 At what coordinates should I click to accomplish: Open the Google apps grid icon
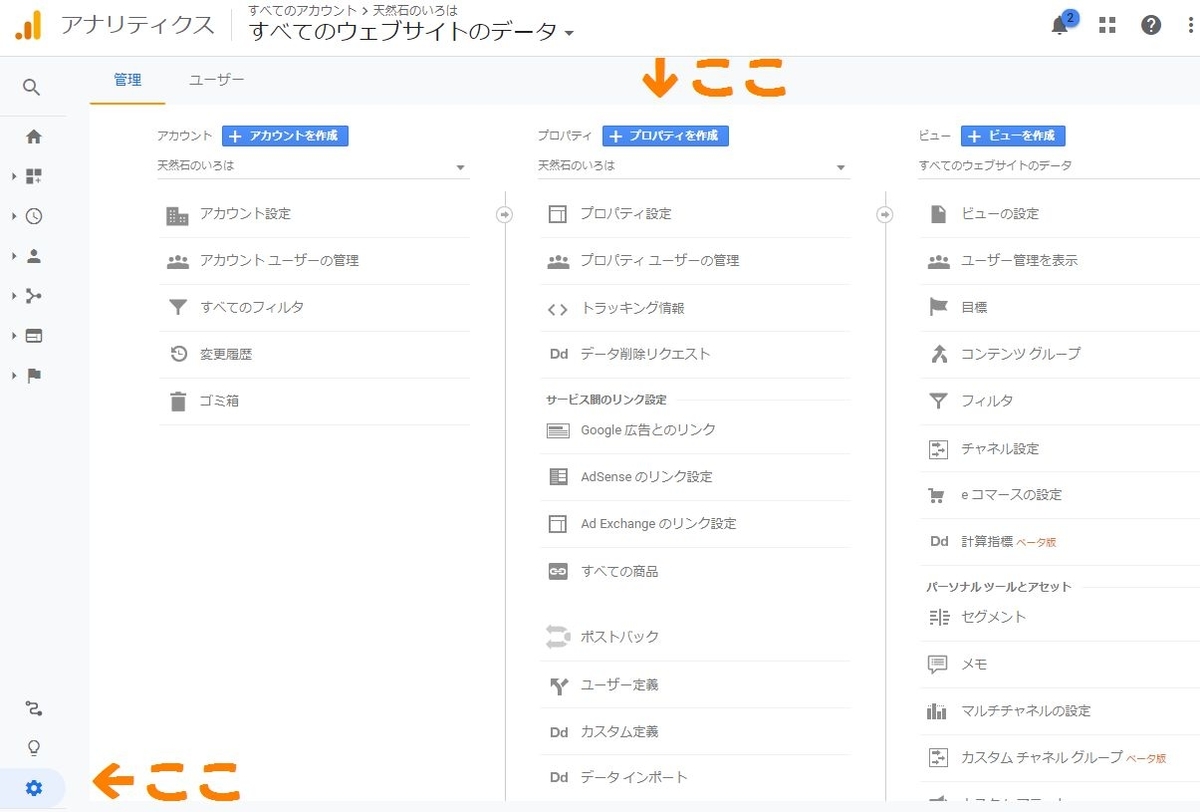1106,25
